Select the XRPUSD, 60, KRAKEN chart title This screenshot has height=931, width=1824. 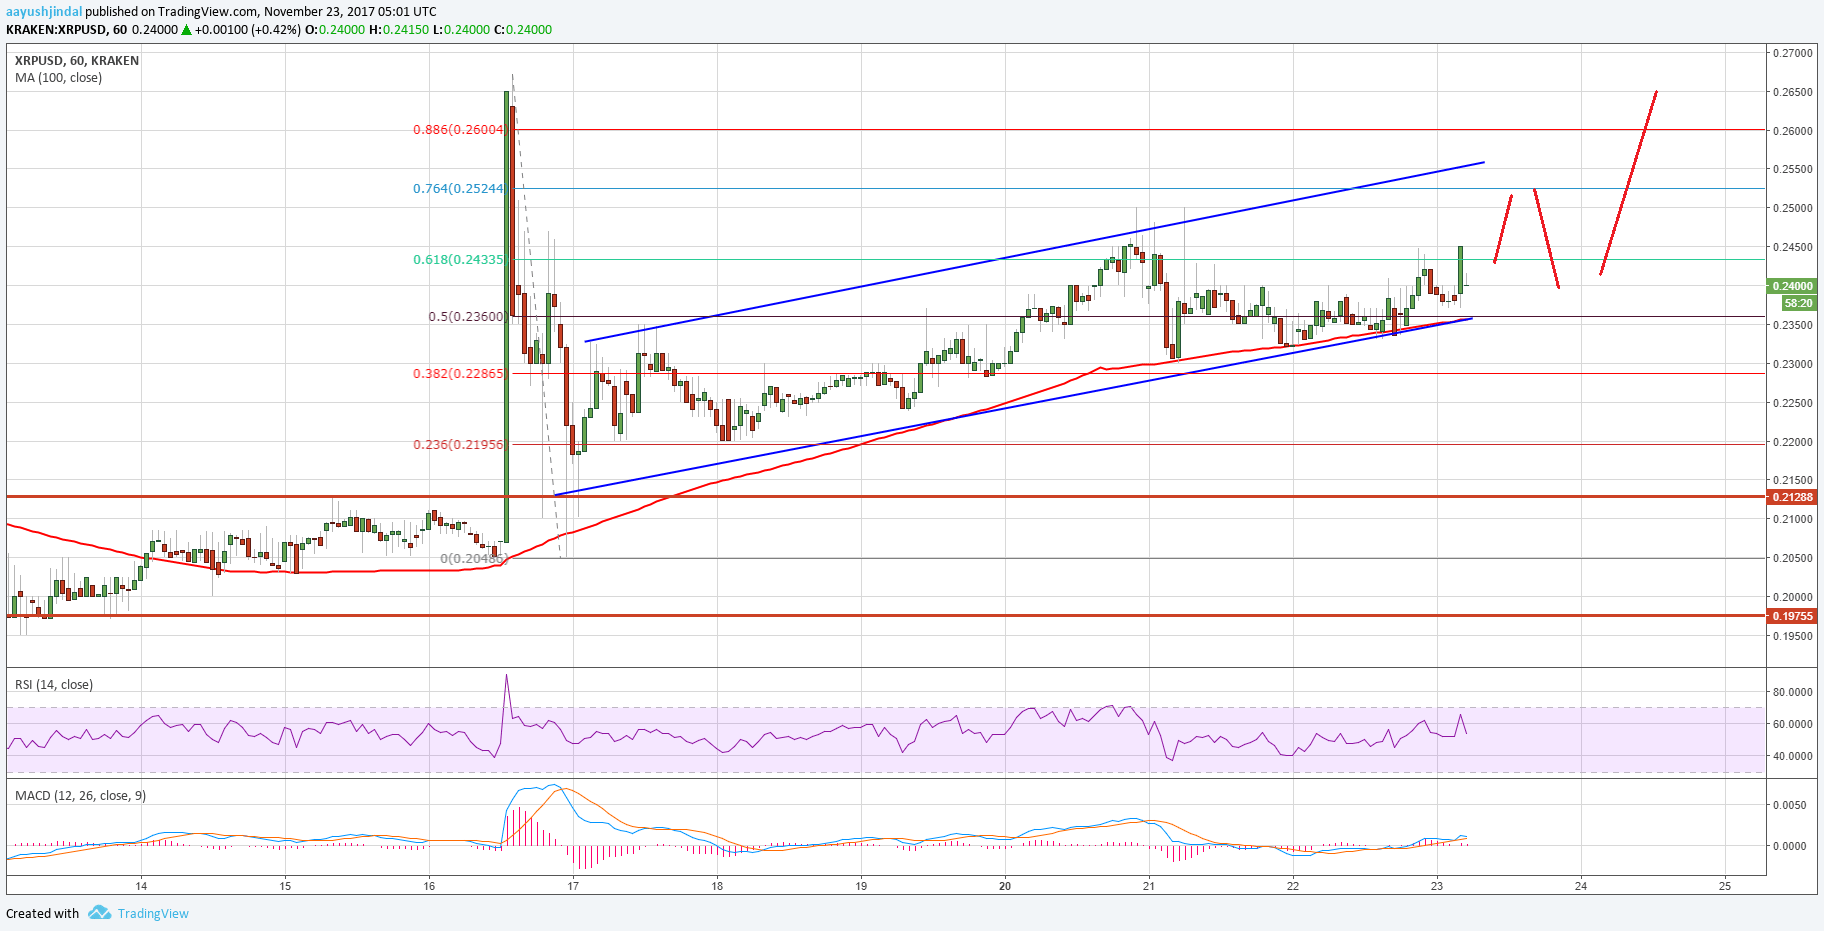click(x=77, y=60)
